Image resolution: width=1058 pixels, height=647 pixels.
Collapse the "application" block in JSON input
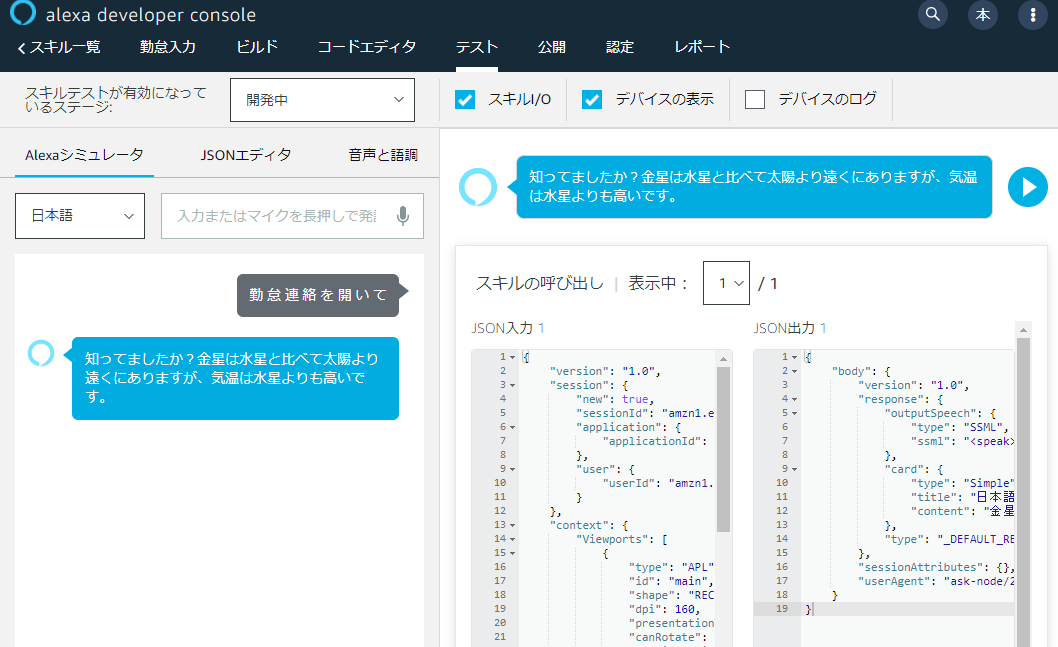[x=513, y=427]
